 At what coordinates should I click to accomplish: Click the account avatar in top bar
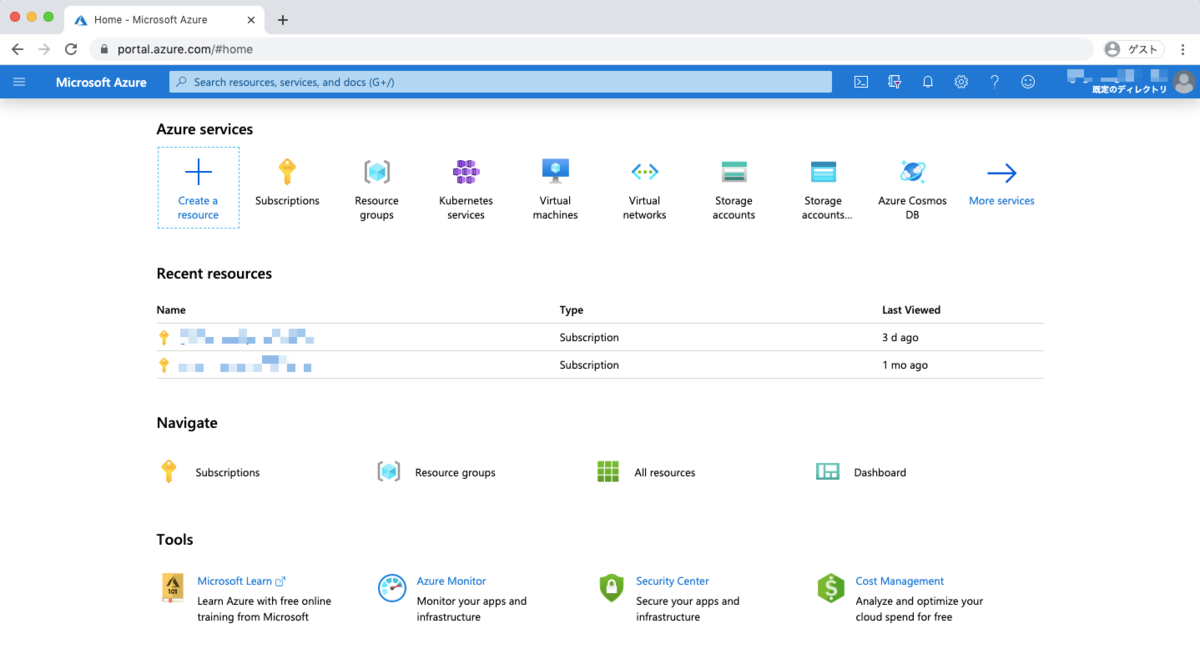pyautogui.click(x=1185, y=82)
